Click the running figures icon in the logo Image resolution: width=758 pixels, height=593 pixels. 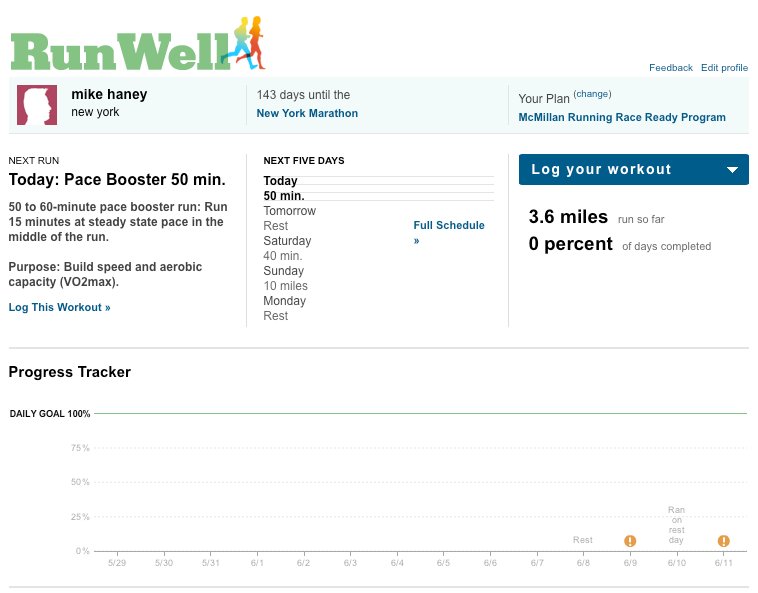point(247,42)
